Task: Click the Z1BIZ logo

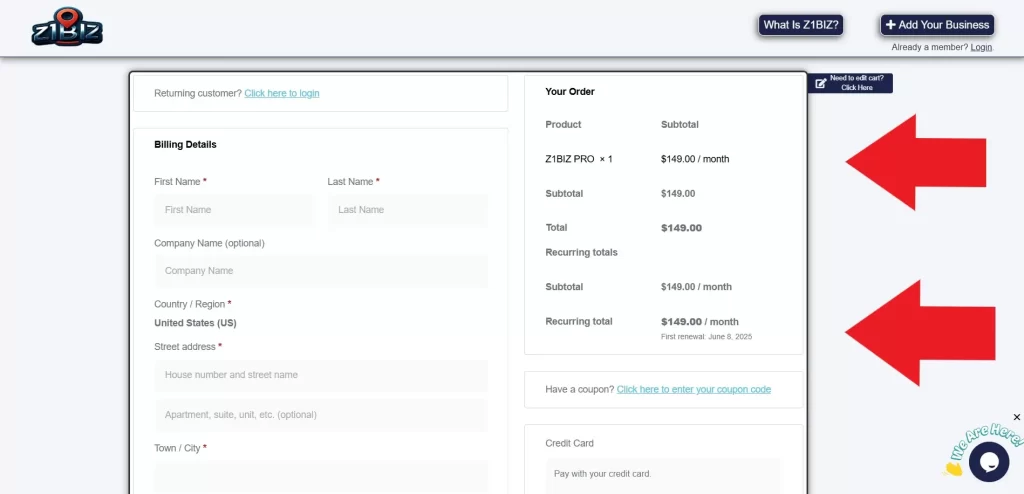Action: tap(67, 27)
